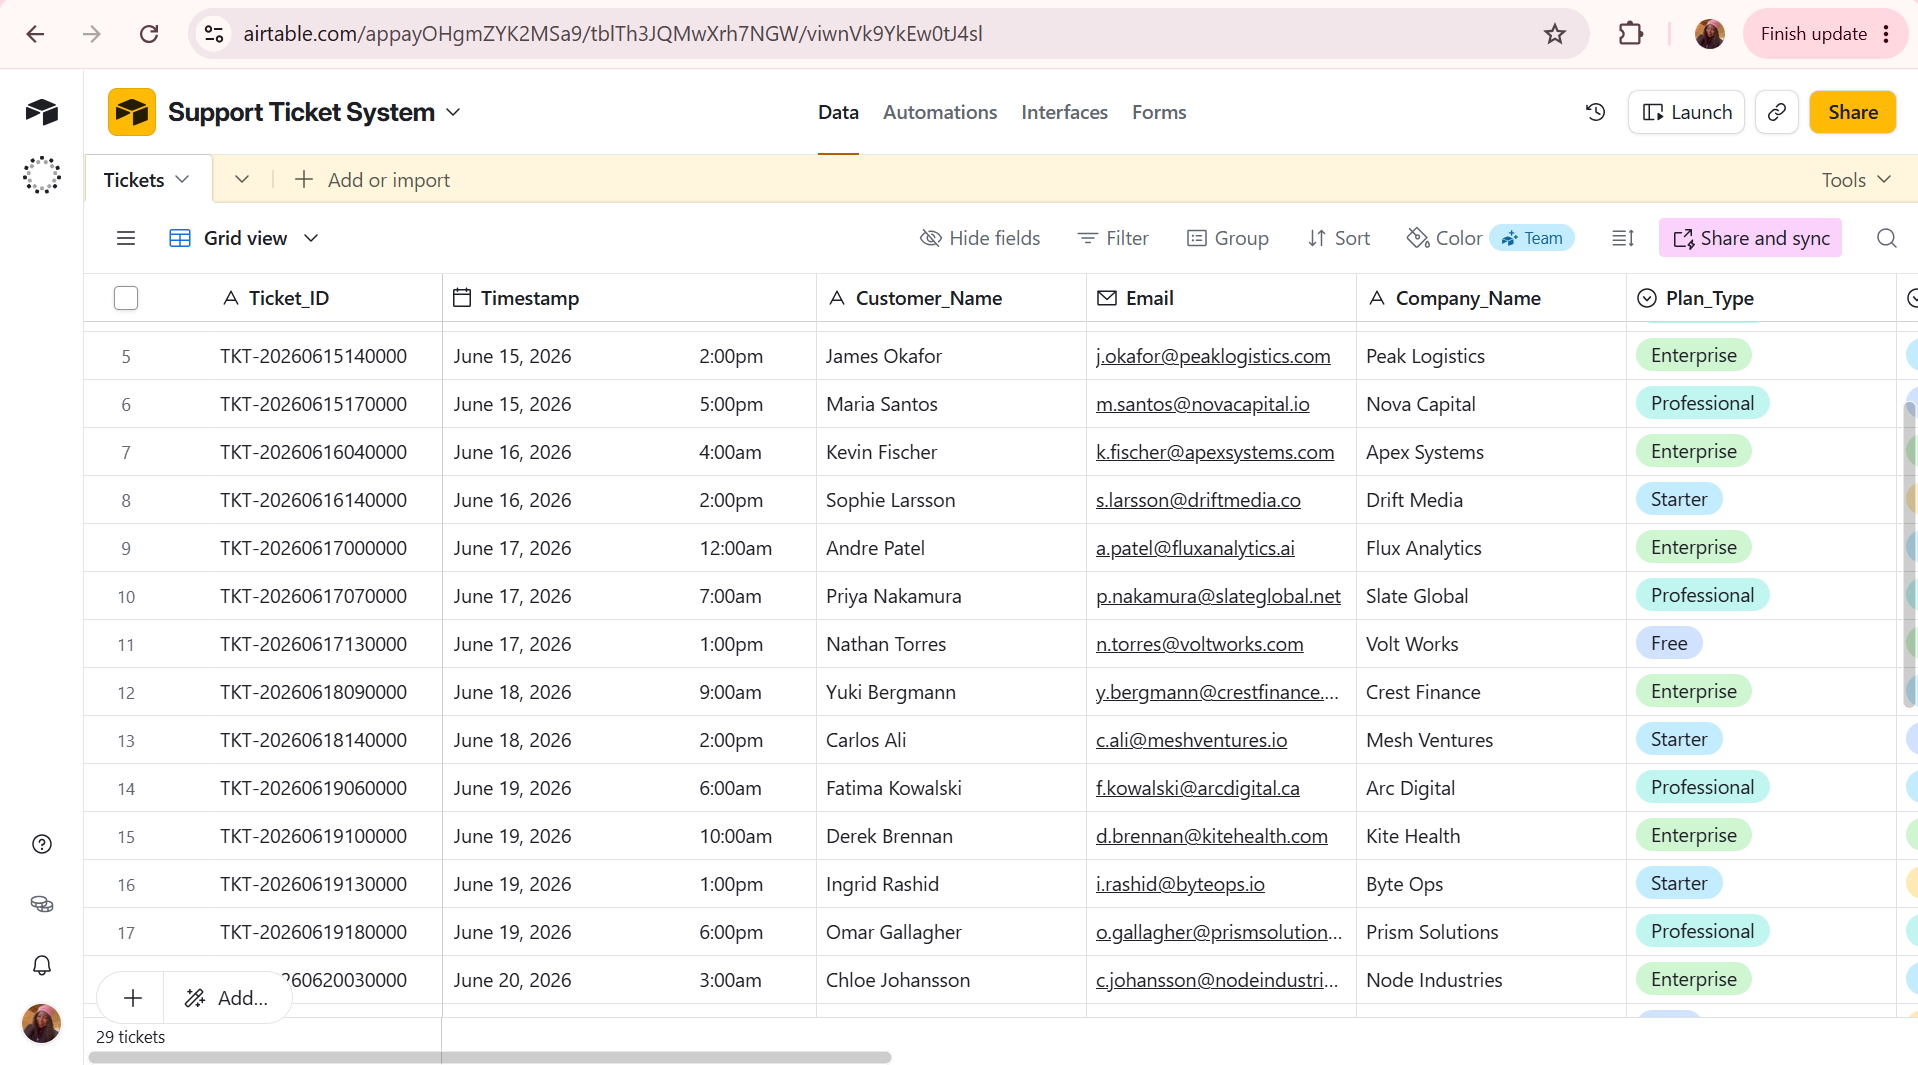Click the Timestamp field calendar icon
The image size is (1918, 1065).
tap(462, 298)
